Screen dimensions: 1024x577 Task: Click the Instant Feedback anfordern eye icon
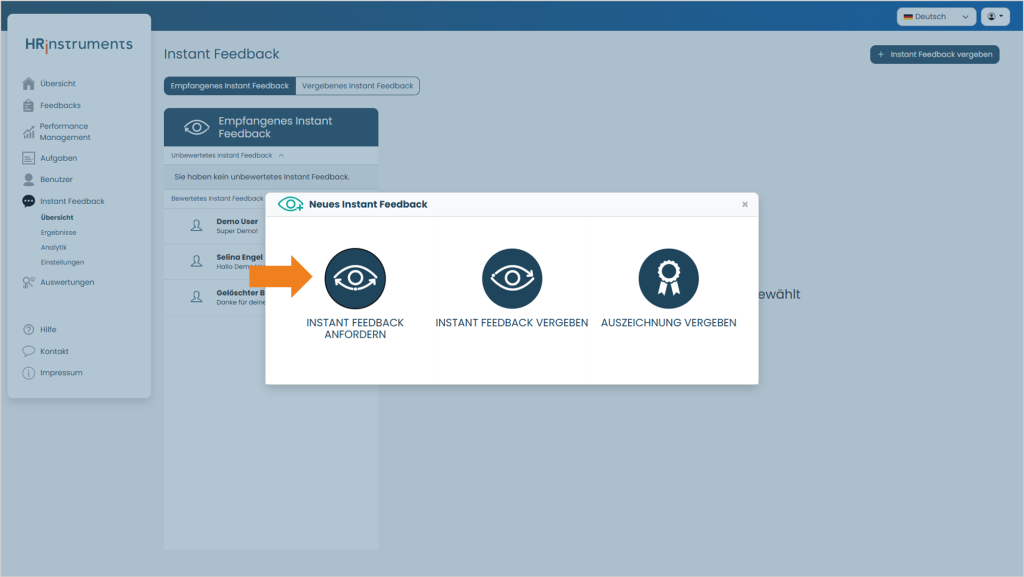(355, 279)
